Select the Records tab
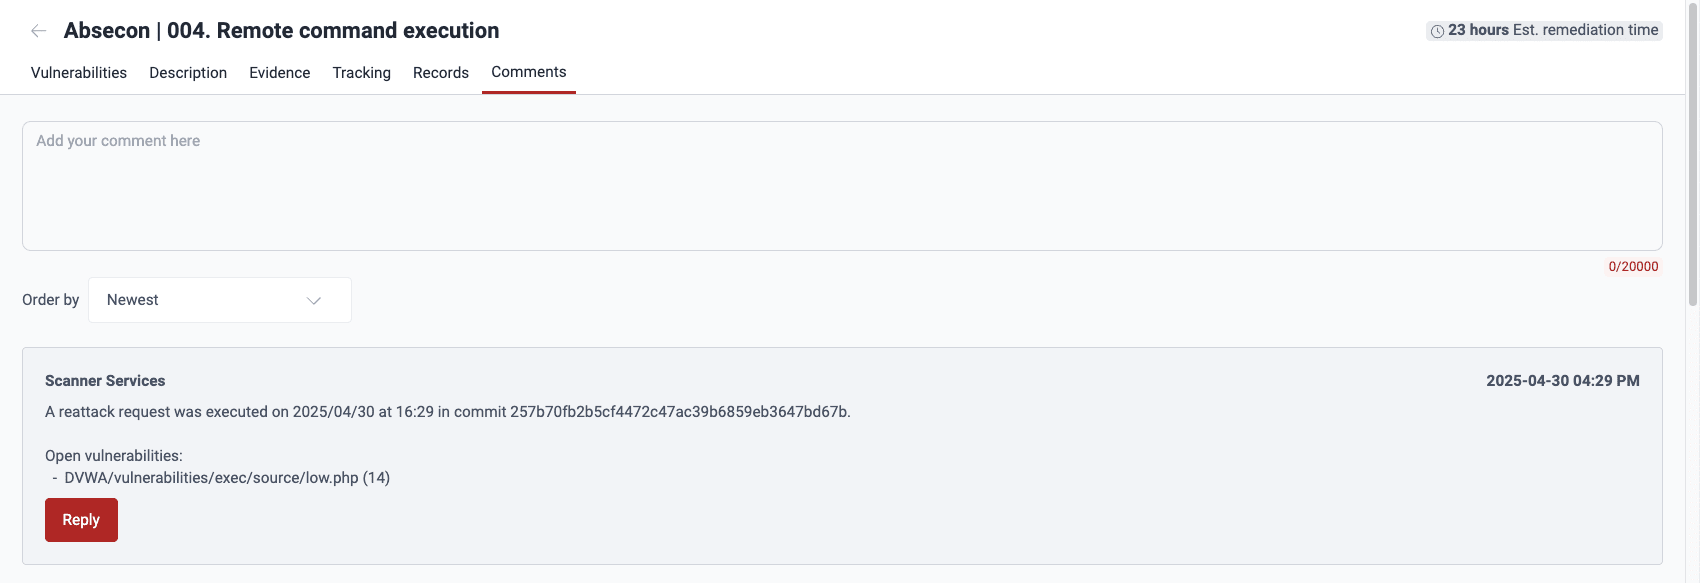The width and height of the screenshot is (1700, 583). tap(440, 72)
